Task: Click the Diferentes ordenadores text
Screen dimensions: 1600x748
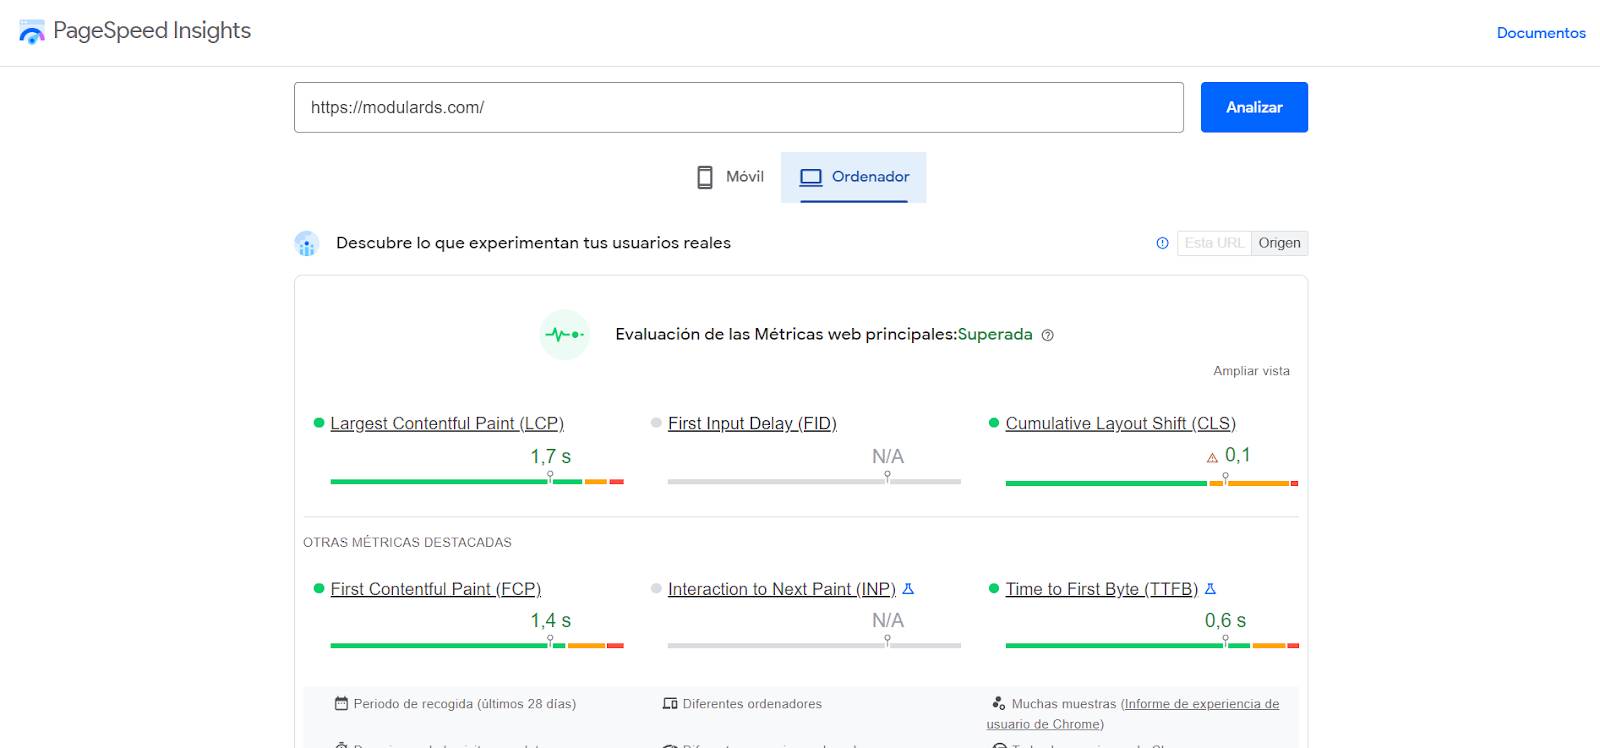Action: (x=752, y=704)
